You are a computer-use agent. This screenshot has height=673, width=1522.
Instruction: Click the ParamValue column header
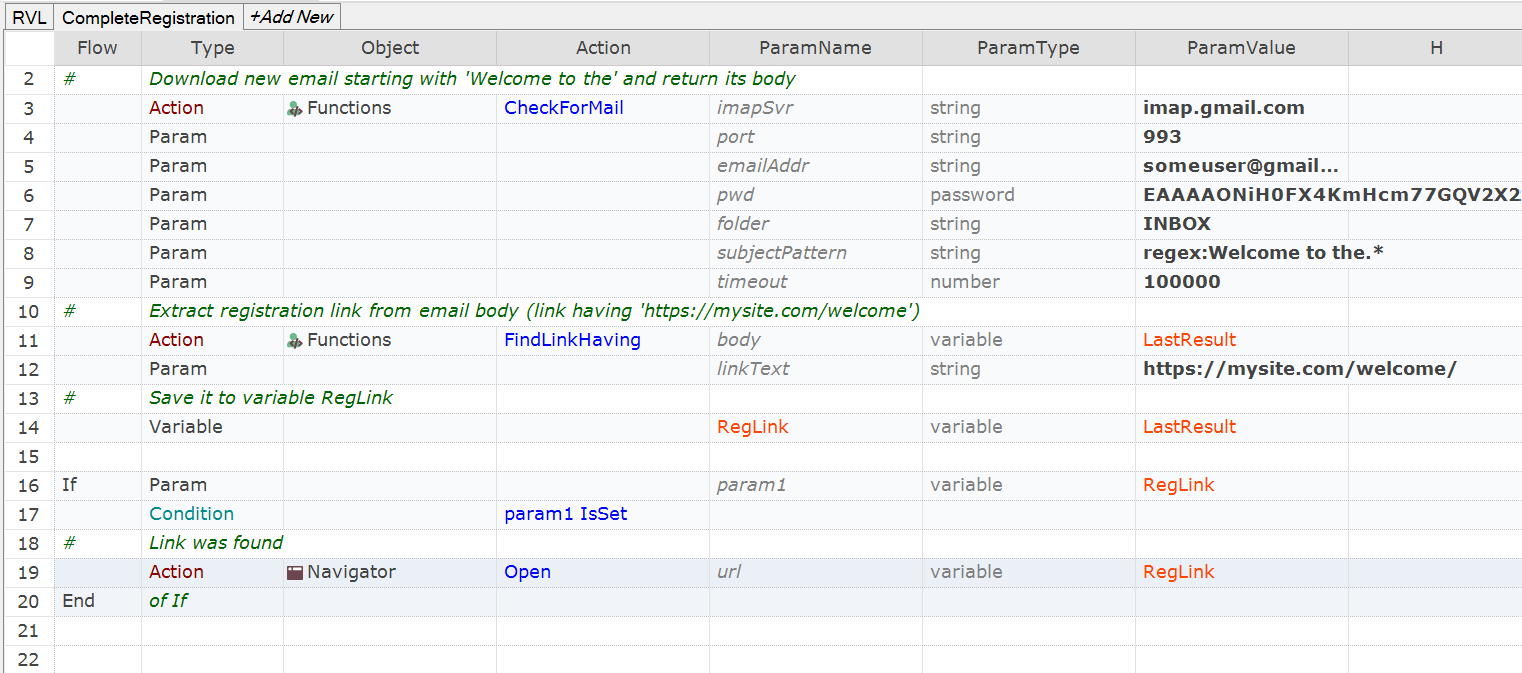click(x=1241, y=48)
